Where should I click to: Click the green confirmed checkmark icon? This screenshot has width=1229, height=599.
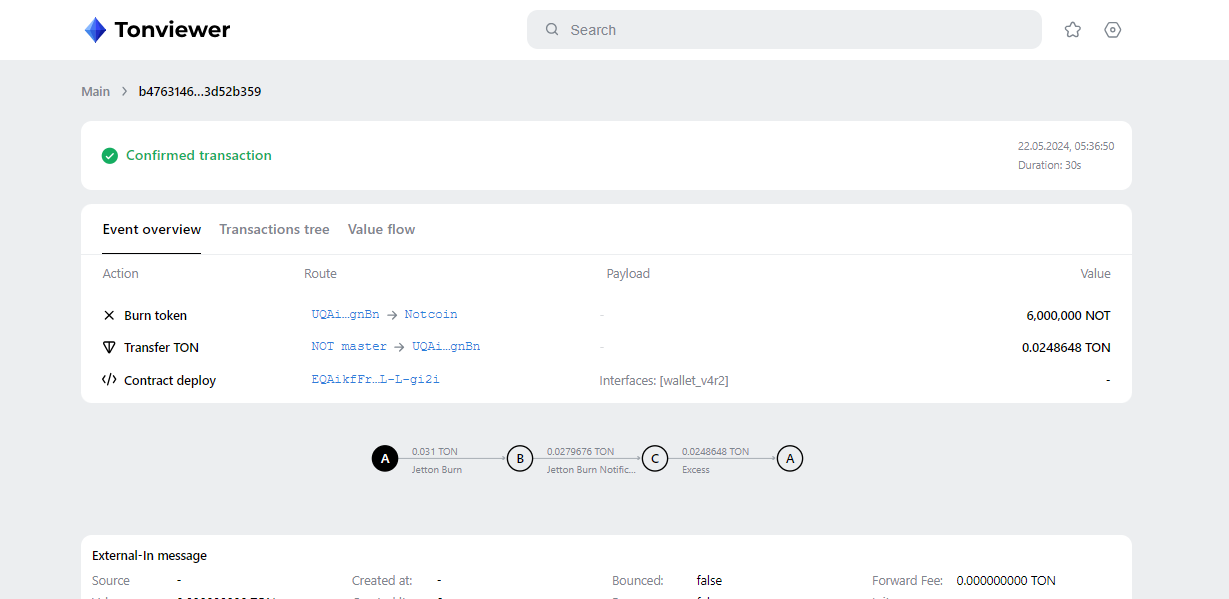tap(110, 156)
